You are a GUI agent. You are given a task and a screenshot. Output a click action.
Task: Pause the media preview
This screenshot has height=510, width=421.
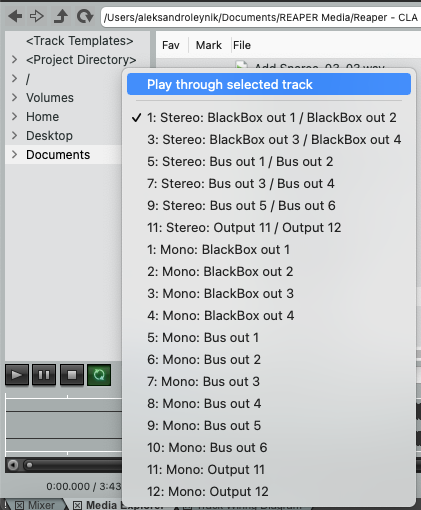(x=44, y=375)
